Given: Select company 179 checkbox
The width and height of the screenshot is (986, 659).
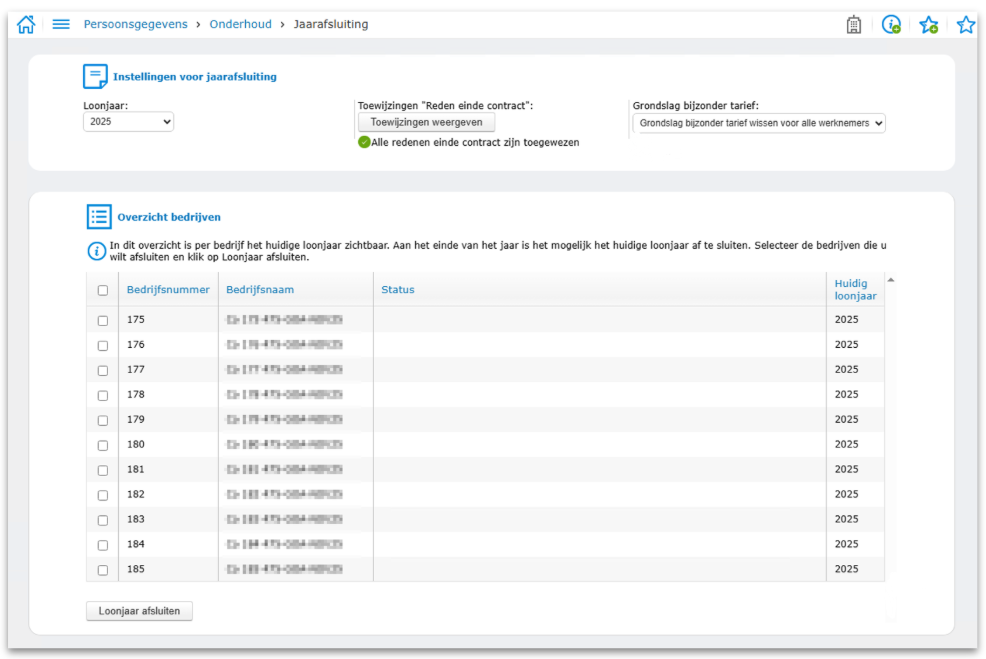Looking at the screenshot, I should pos(102,420).
